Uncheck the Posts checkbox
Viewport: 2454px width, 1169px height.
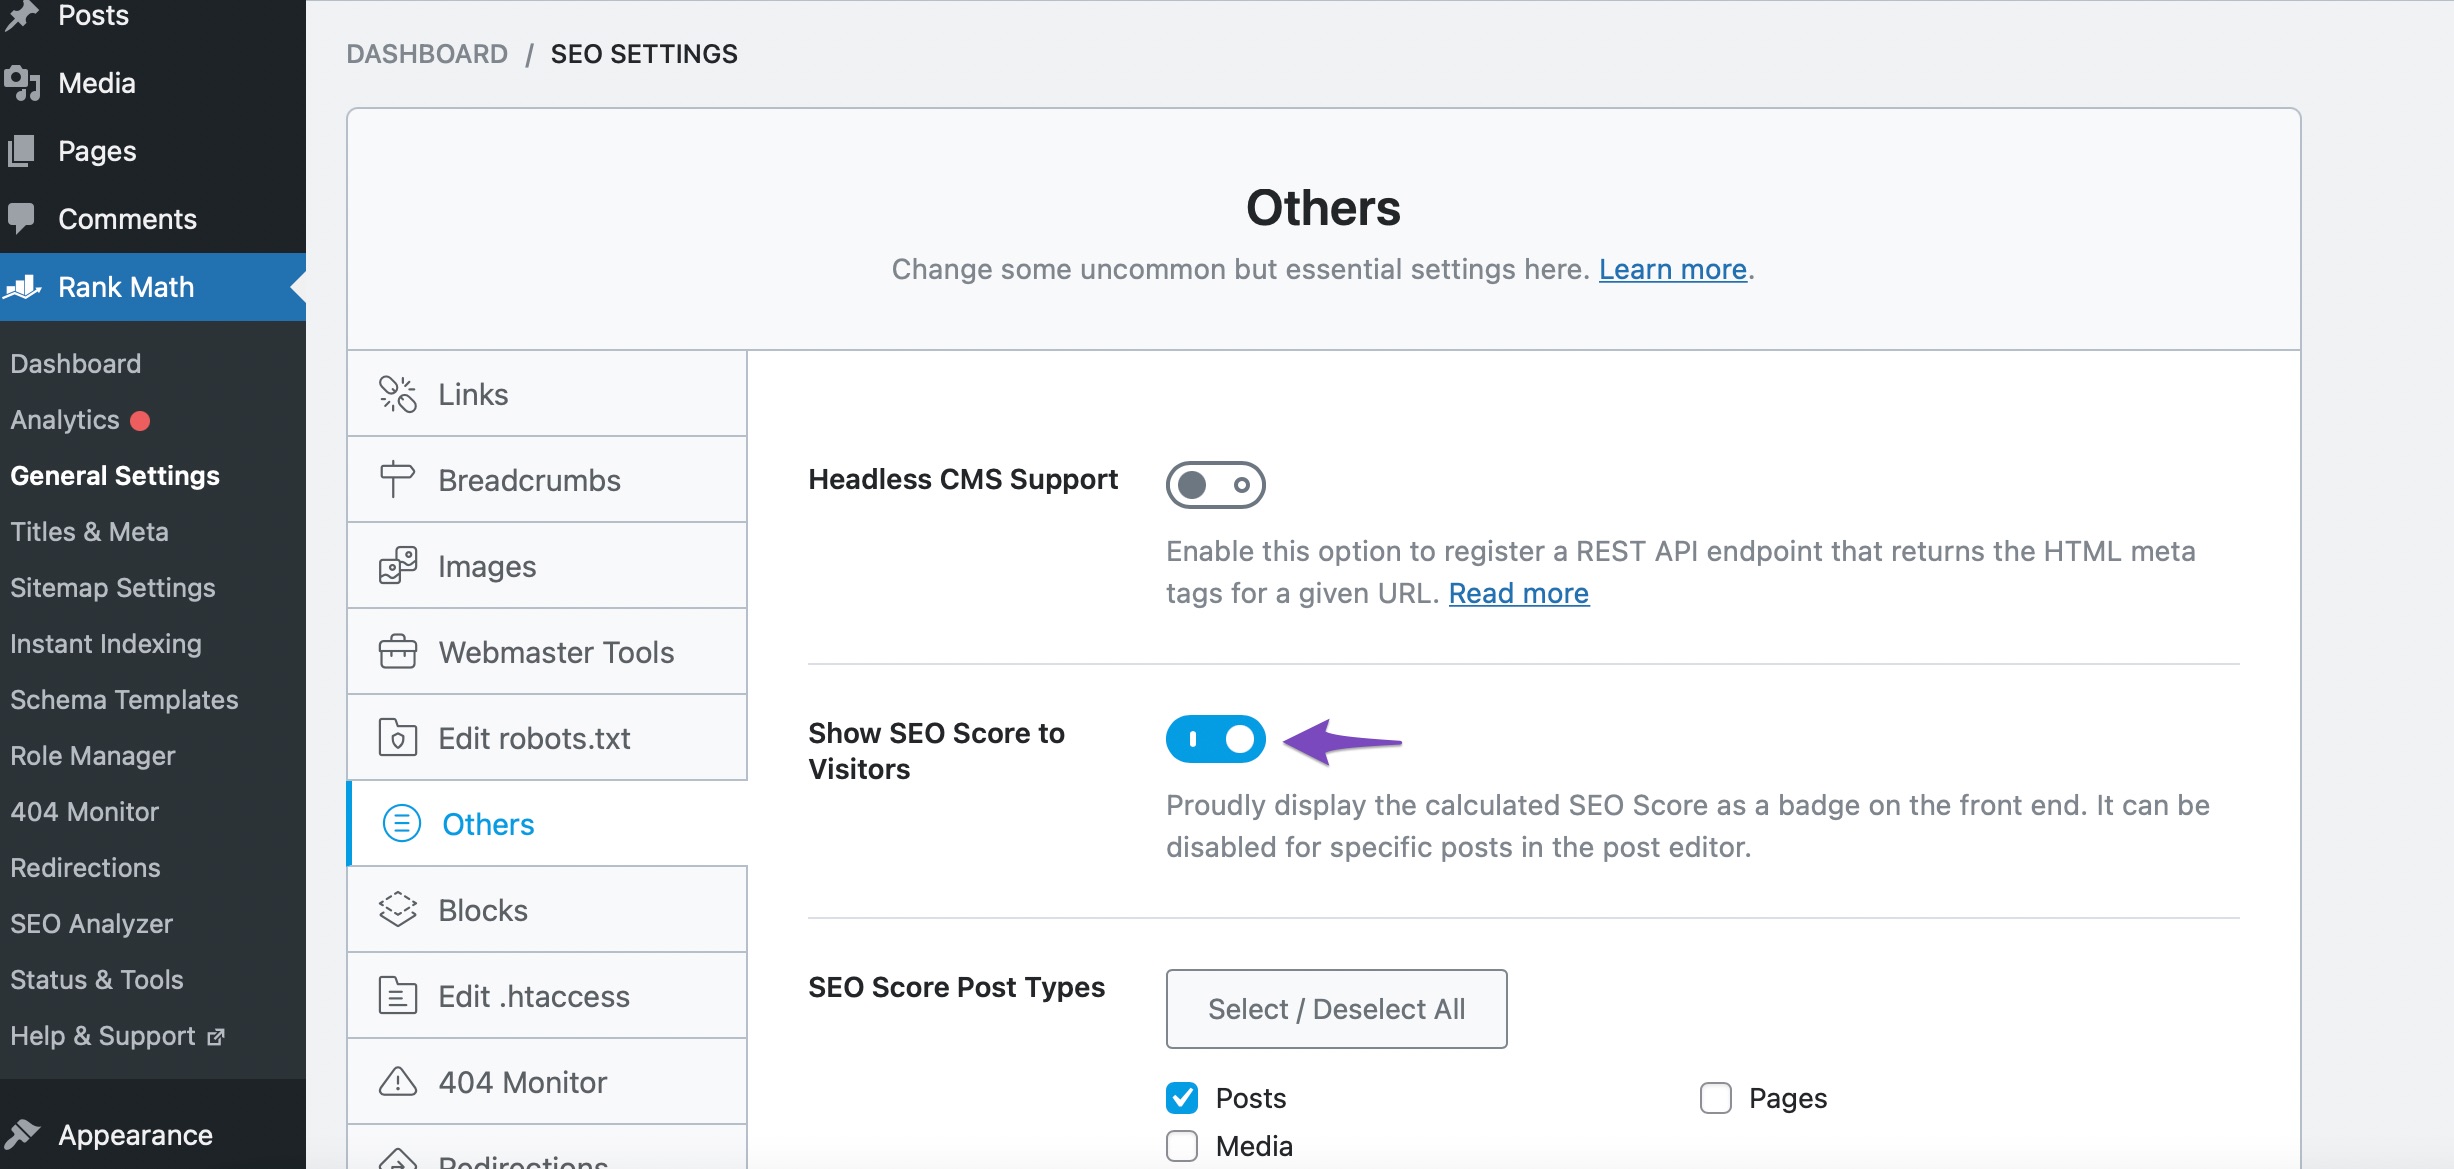point(1182,1098)
